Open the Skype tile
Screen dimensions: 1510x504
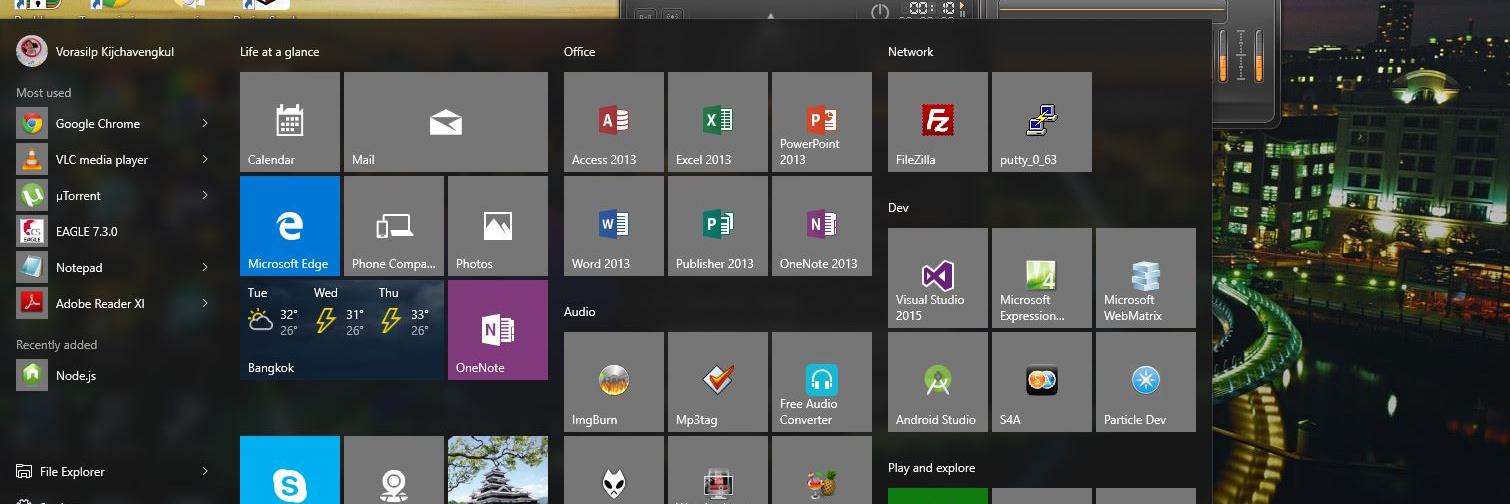point(290,470)
